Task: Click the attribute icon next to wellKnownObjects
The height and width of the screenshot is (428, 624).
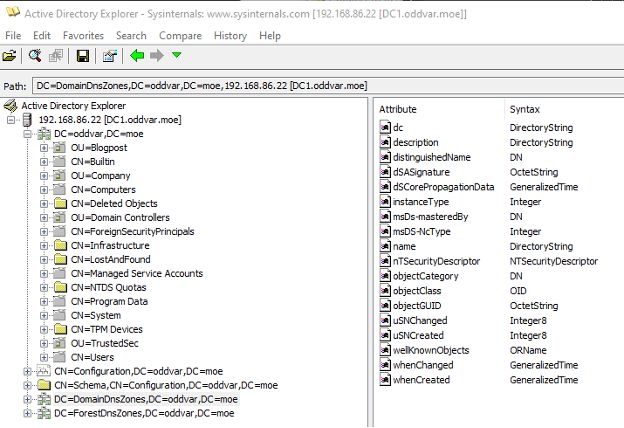Action: click(x=385, y=350)
